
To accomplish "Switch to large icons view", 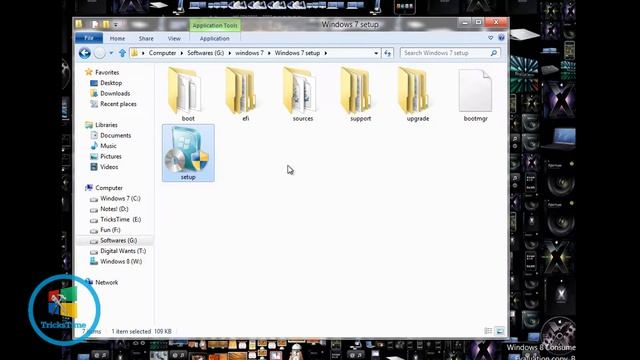I will click(x=500, y=331).
